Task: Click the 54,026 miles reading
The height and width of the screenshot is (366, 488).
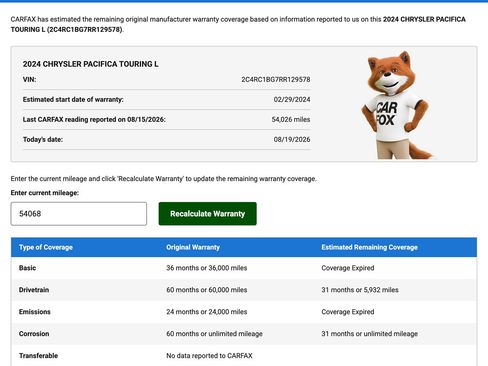Action: pos(291,119)
